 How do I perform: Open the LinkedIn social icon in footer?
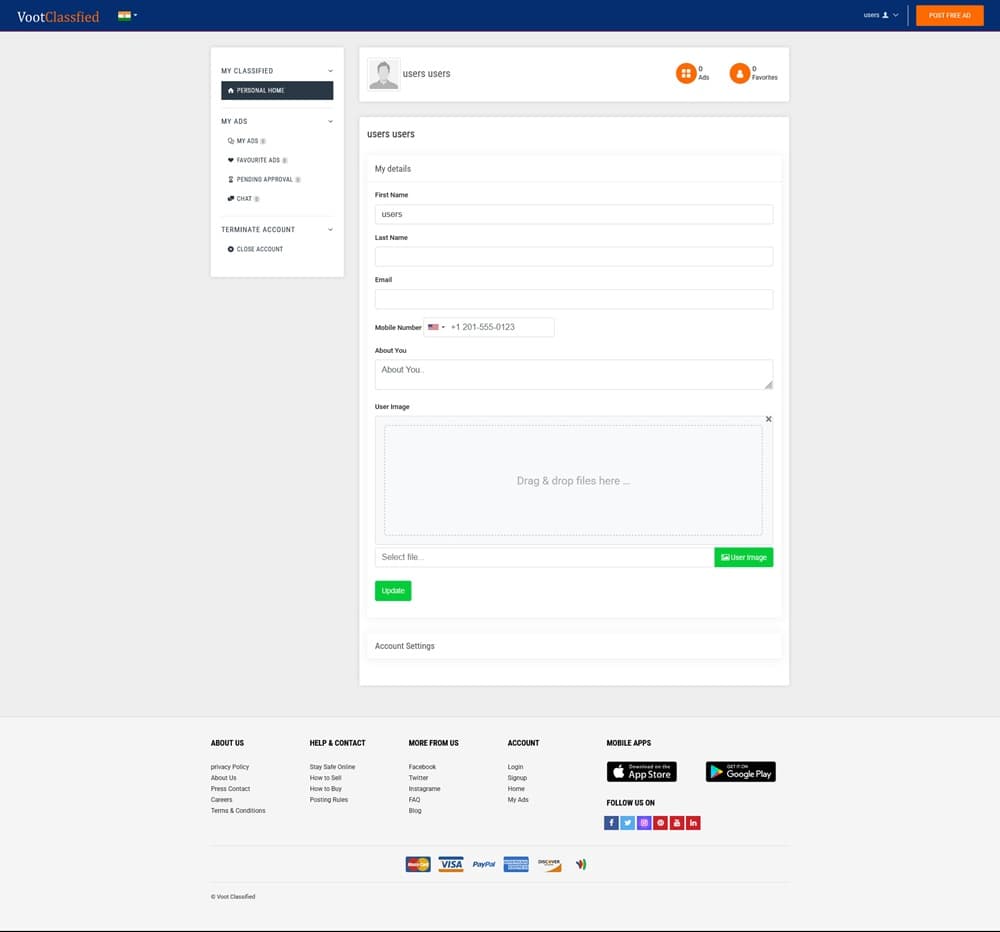click(693, 823)
